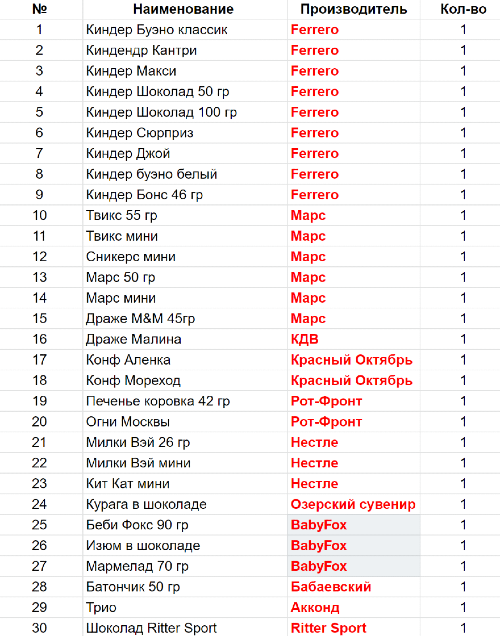Click the Киндер Сюрприз name cell
Image resolution: width=500 pixels, height=636 pixels.
pos(185,133)
